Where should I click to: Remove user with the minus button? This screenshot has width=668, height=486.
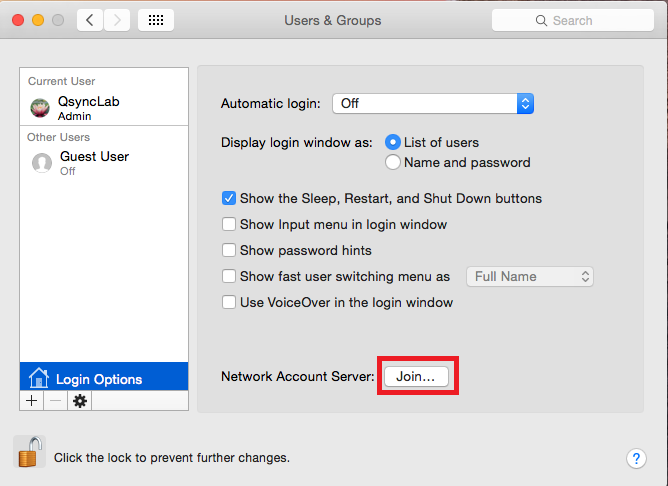coord(55,401)
